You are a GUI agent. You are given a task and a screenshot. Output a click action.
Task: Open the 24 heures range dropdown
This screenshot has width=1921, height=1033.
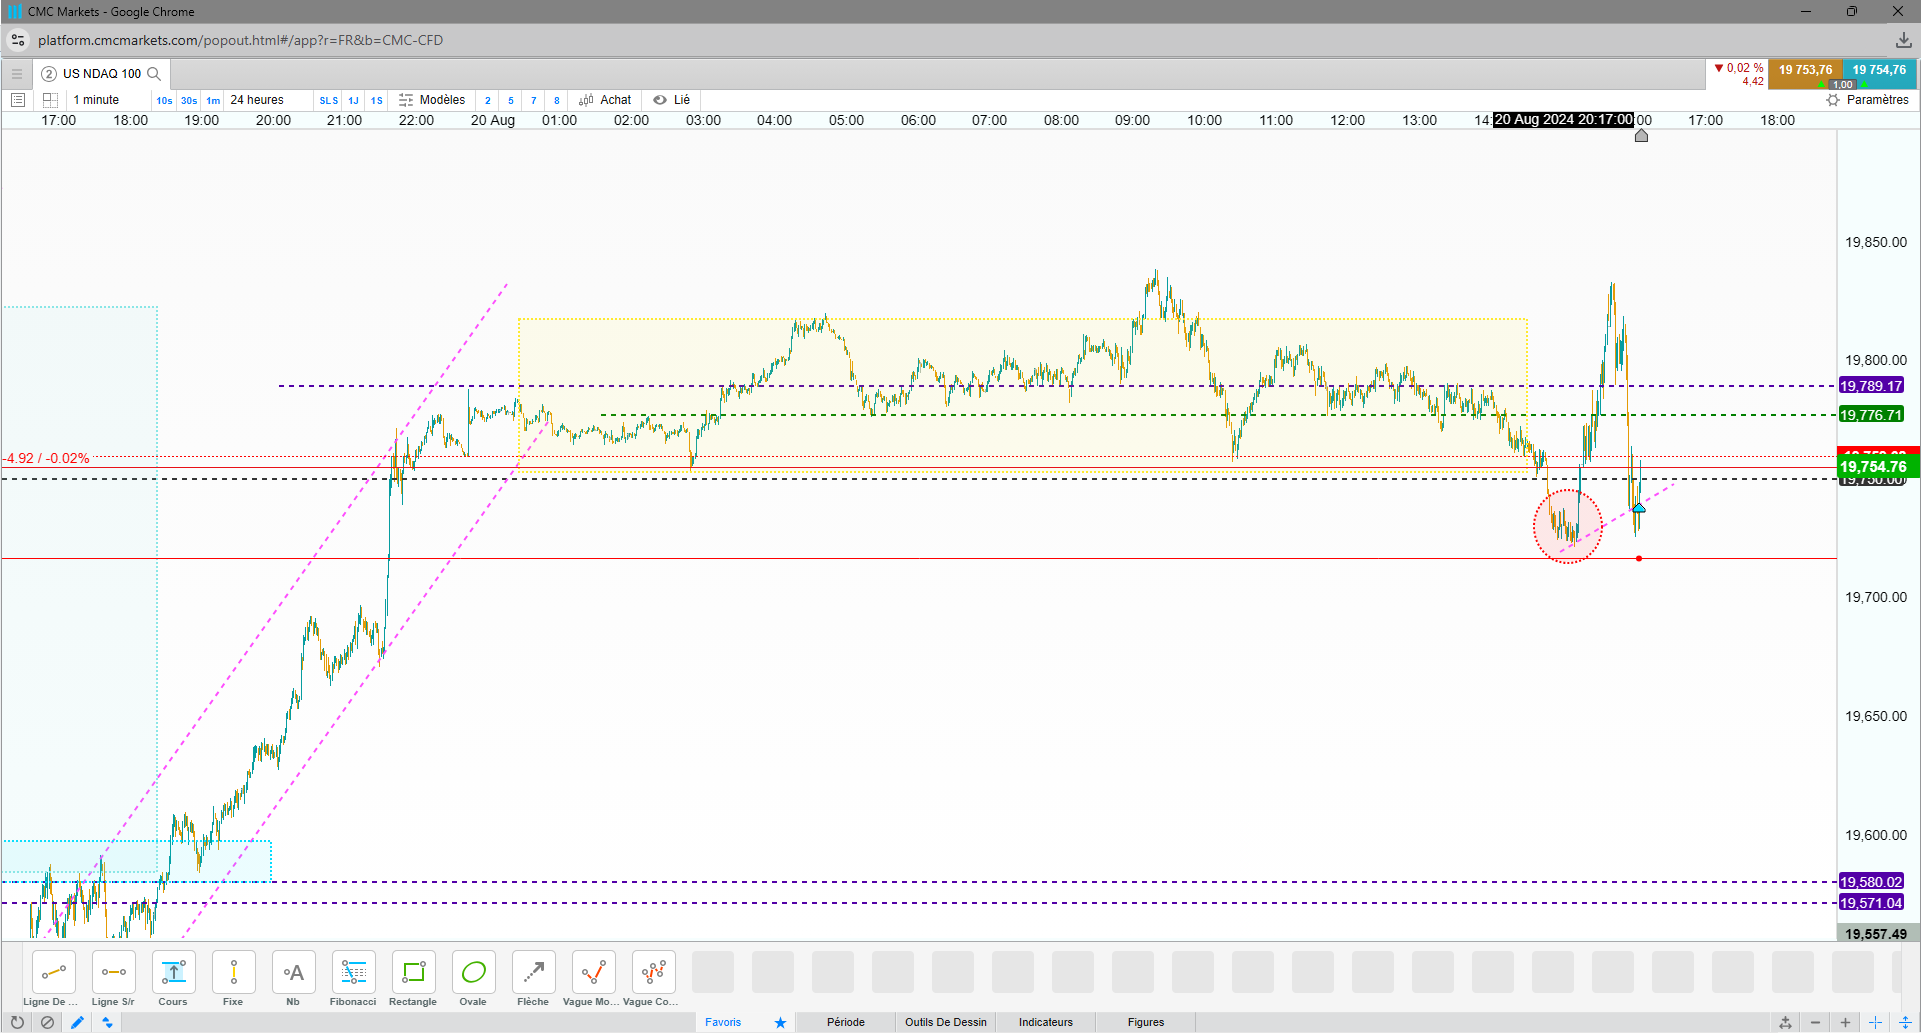pyautogui.click(x=257, y=100)
